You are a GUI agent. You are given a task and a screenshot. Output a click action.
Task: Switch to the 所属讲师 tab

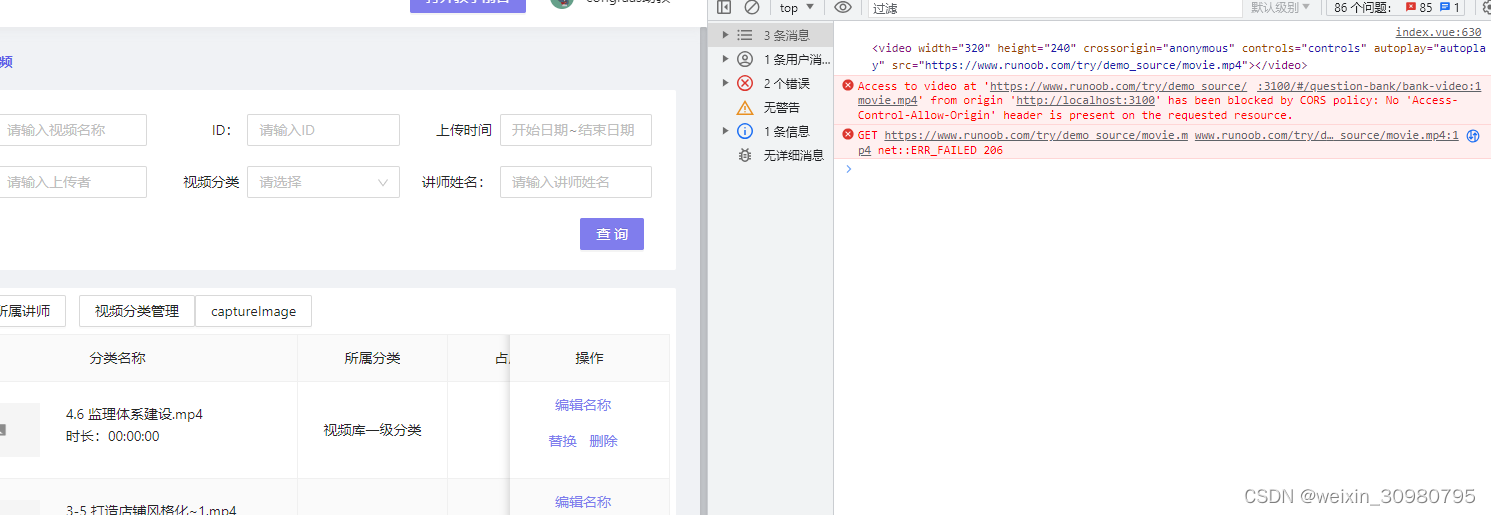32,311
